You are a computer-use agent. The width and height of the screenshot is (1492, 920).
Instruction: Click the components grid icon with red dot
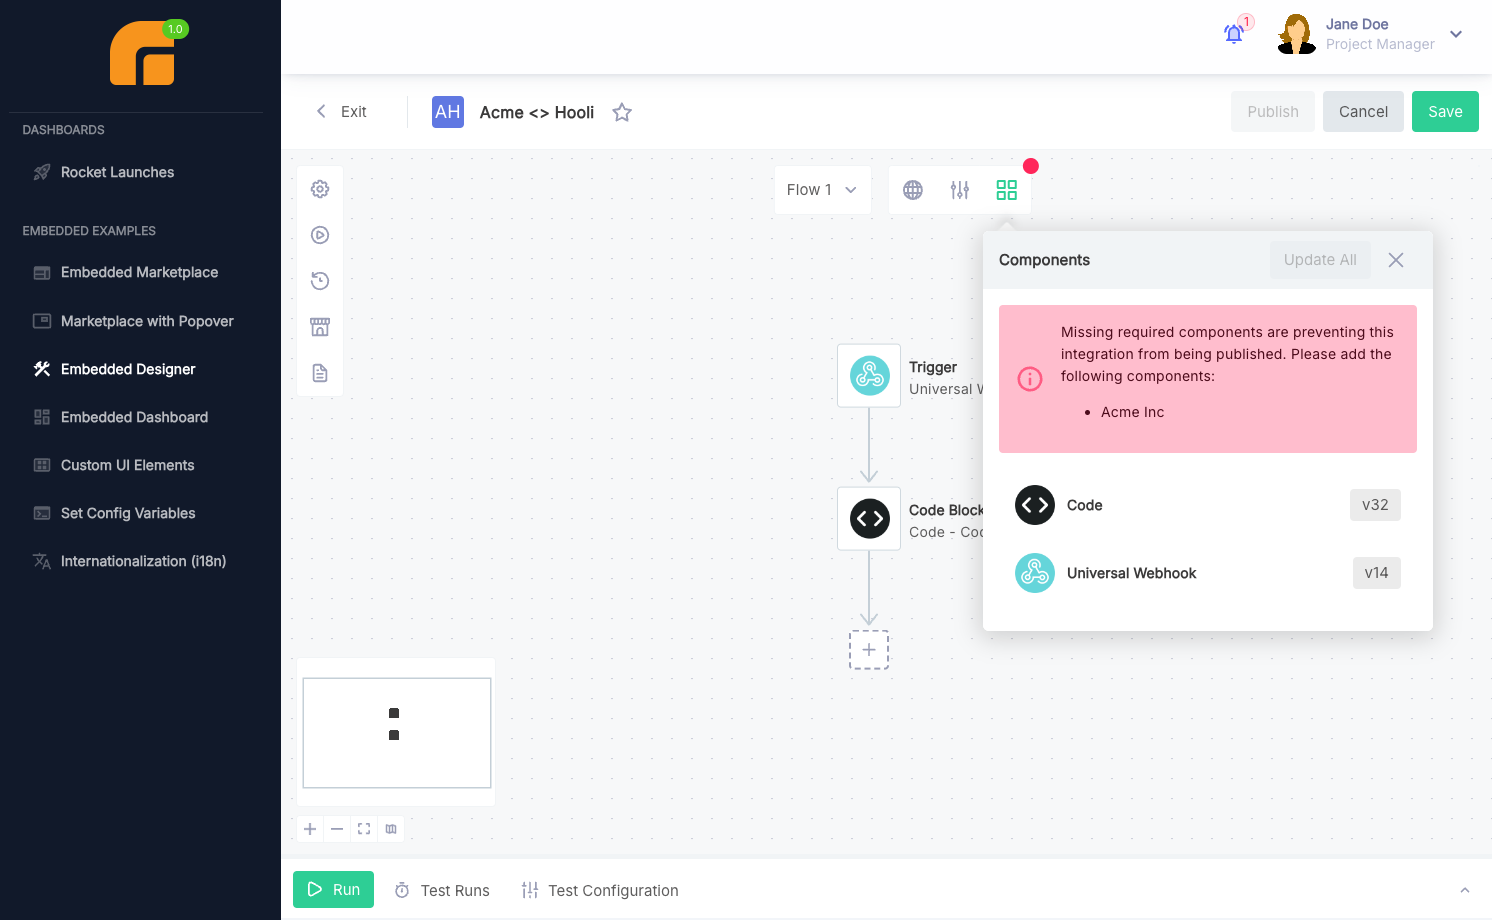pos(1006,189)
